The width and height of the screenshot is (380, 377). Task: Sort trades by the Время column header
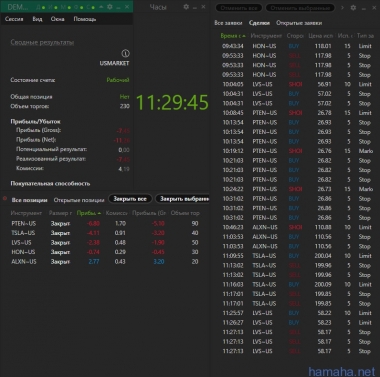233,36
